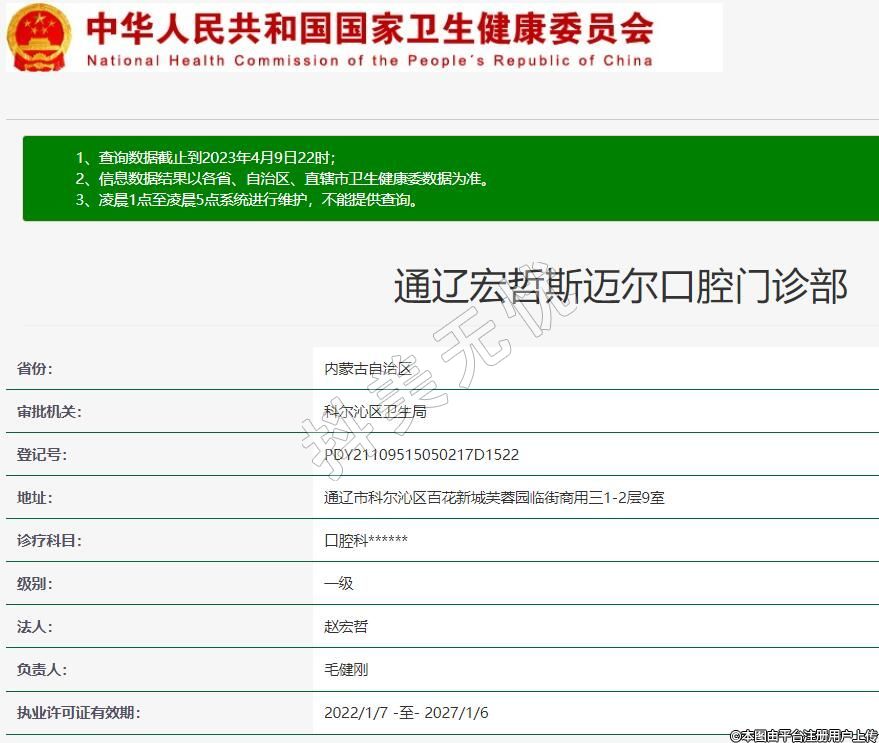
Task: Click the 诊疗科目 value 口腔科
Action: click(365, 540)
